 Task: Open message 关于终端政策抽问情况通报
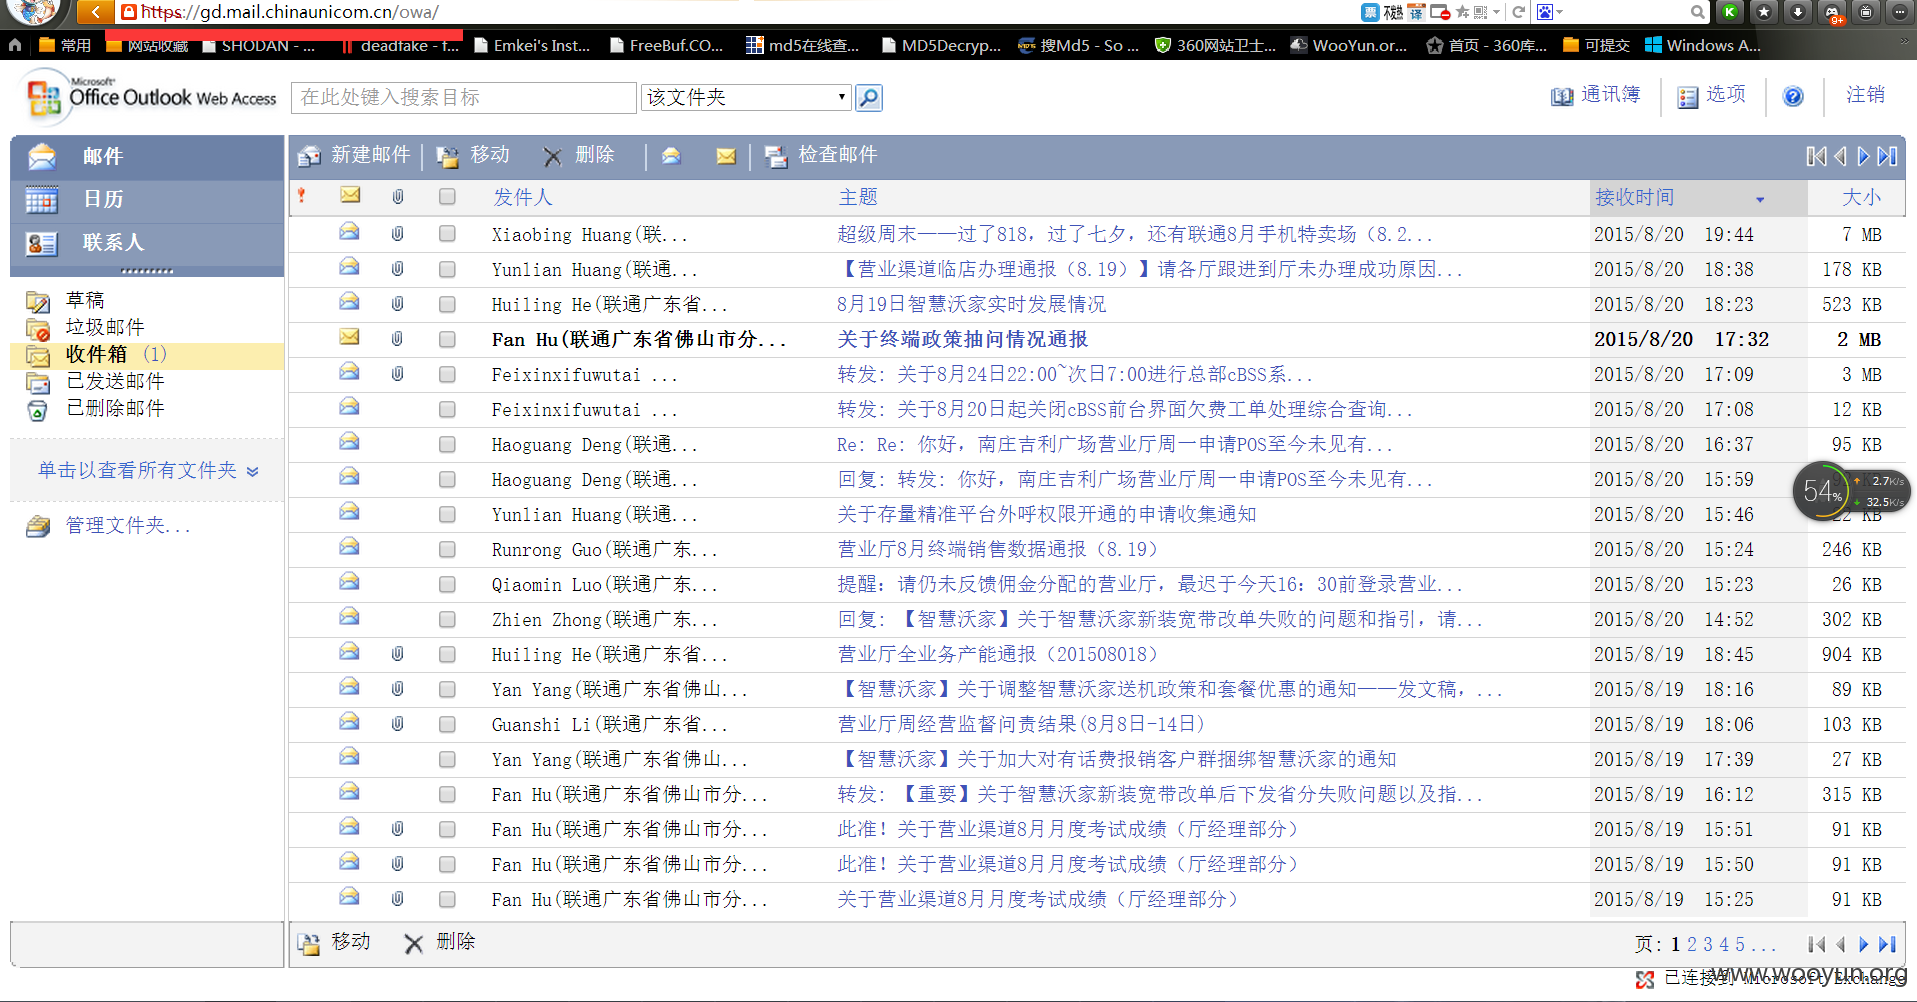point(963,339)
